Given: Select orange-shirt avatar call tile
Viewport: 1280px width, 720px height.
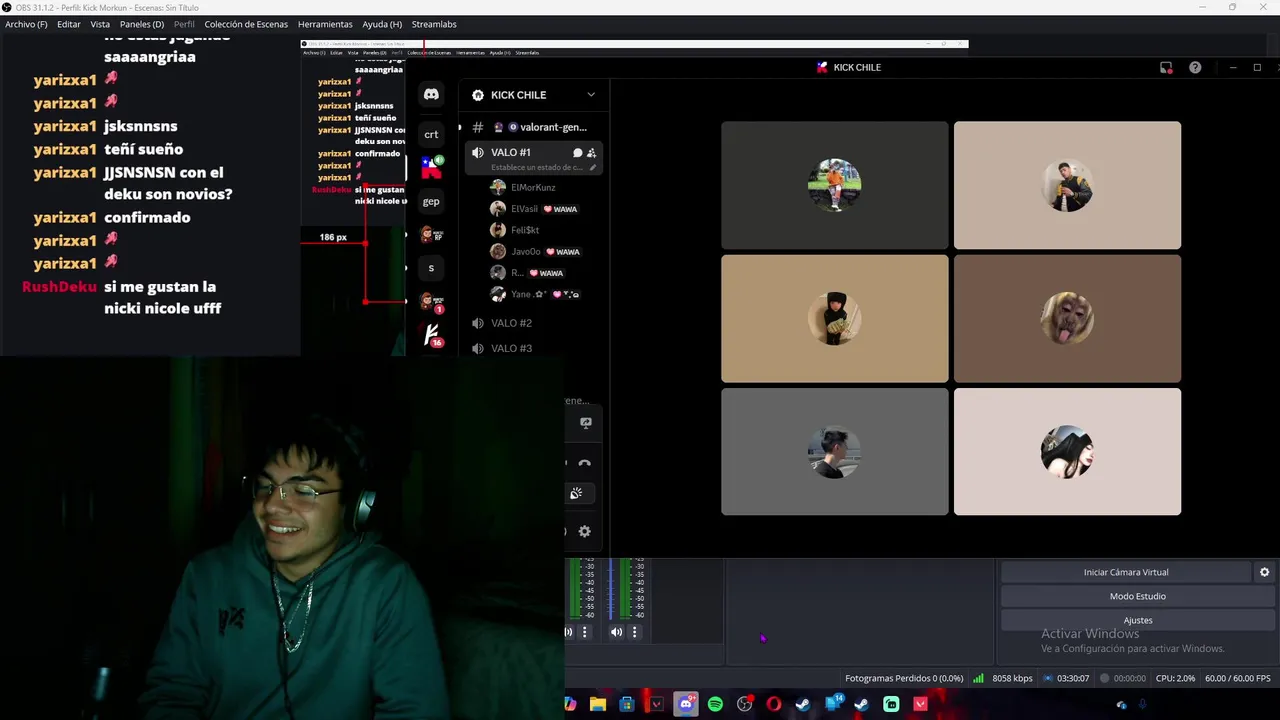Looking at the screenshot, I should (834, 185).
